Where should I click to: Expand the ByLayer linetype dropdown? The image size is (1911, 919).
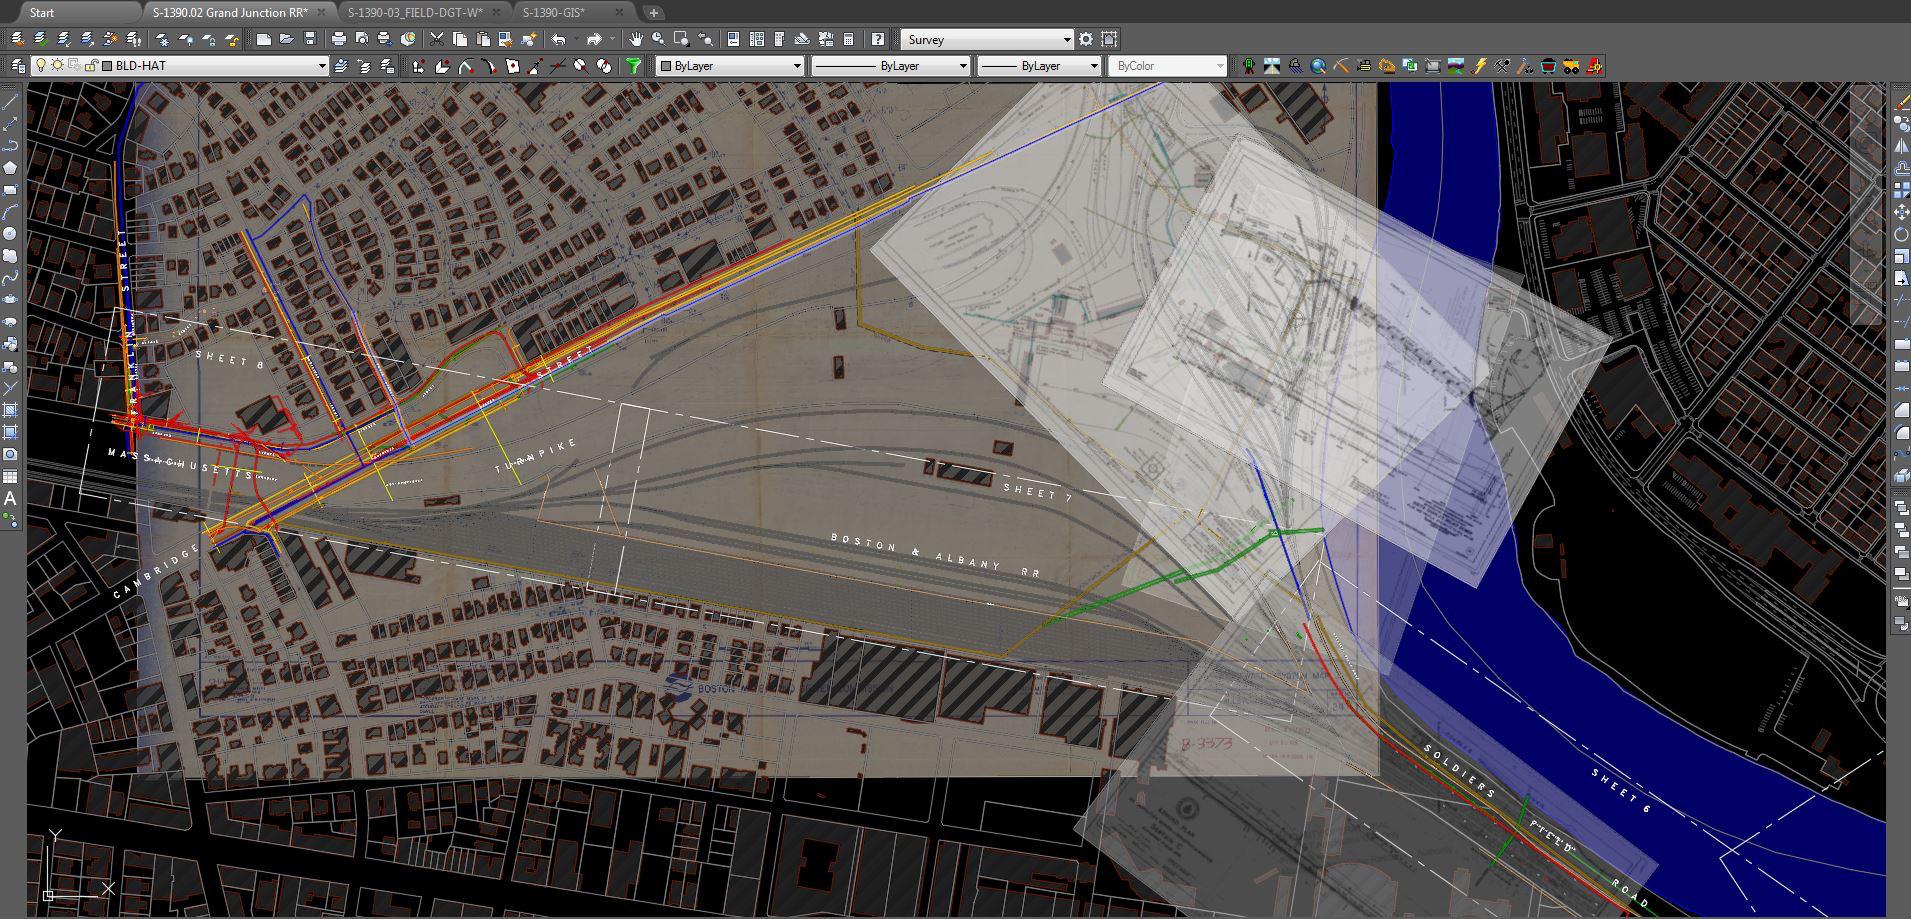pos(963,66)
